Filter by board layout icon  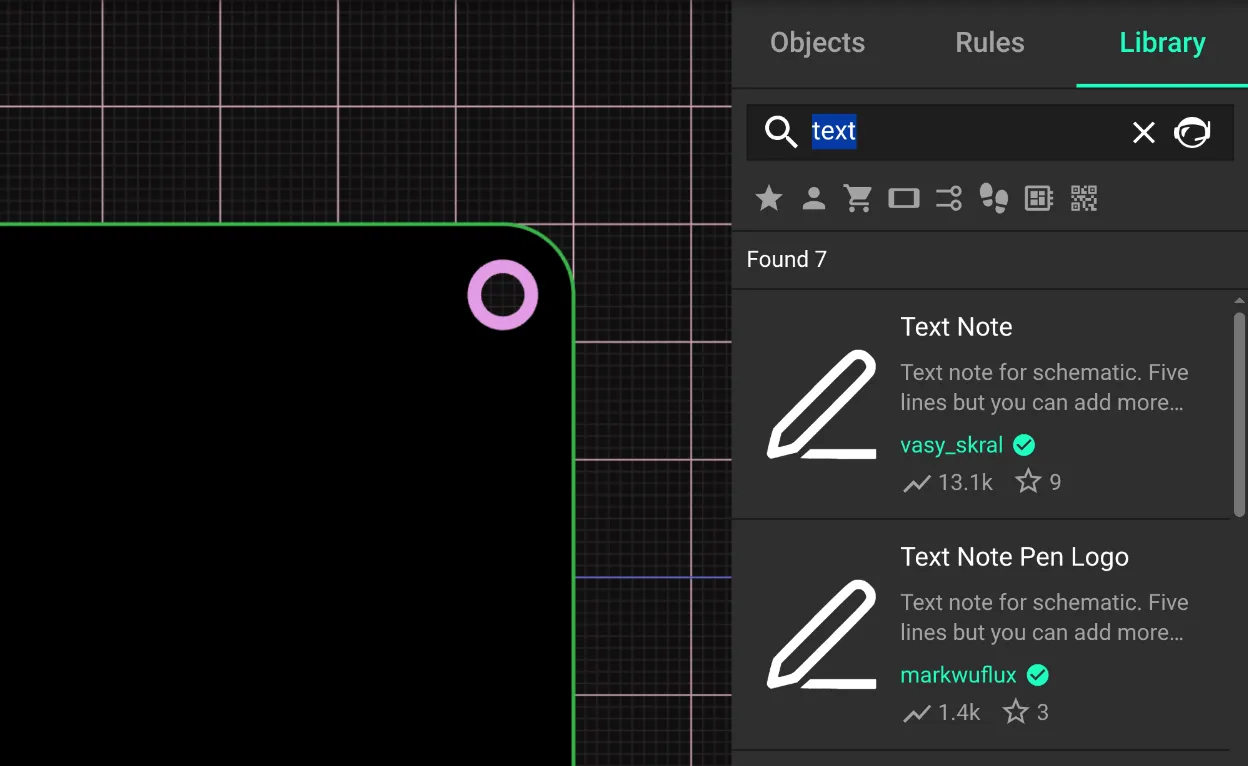(x=1039, y=198)
